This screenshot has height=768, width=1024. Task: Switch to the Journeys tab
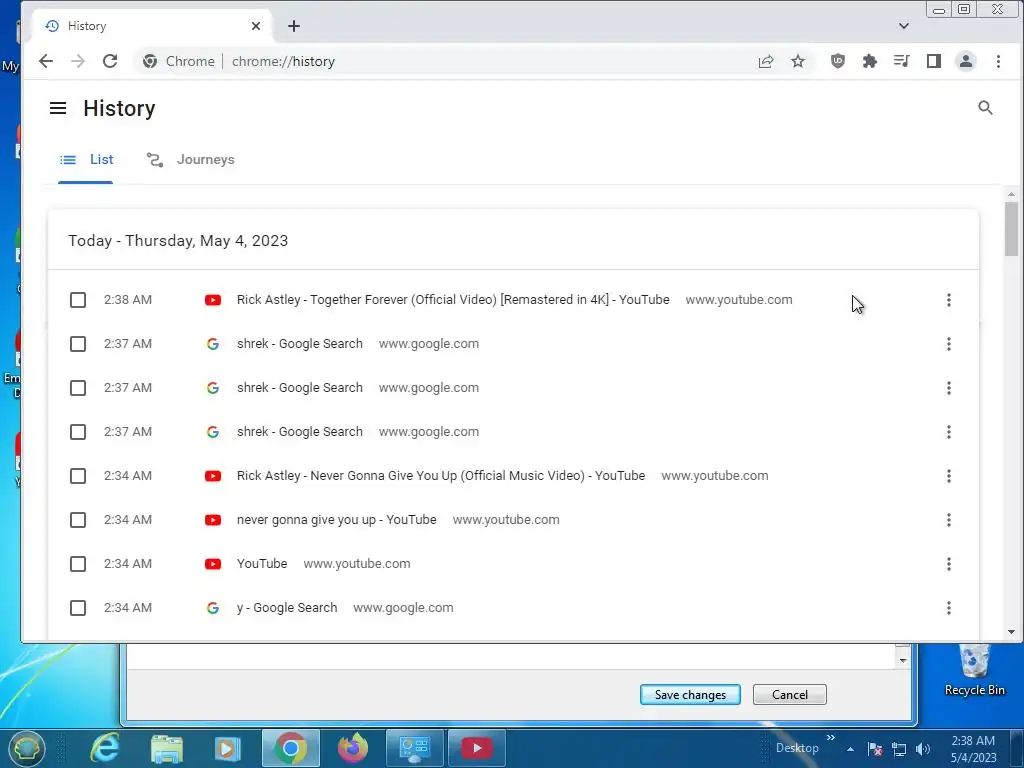[x=190, y=160]
